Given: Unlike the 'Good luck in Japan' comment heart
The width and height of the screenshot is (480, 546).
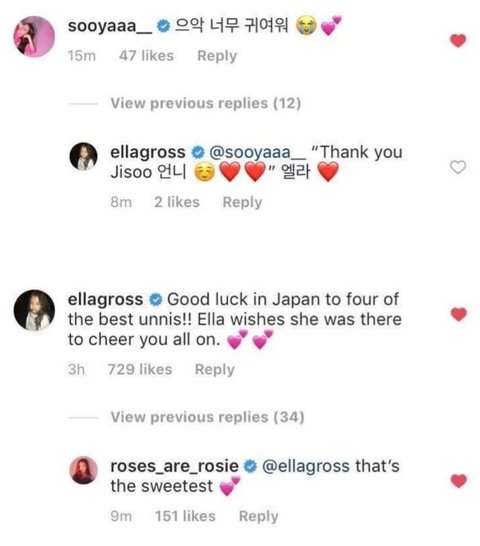Looking at the screenshot, I should [458, 314].
